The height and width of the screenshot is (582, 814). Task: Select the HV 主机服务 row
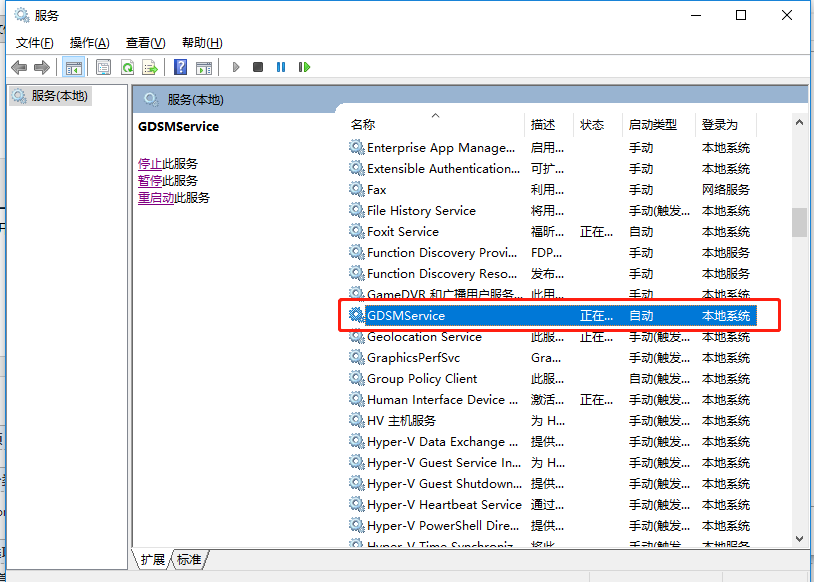tap(552, 420)
